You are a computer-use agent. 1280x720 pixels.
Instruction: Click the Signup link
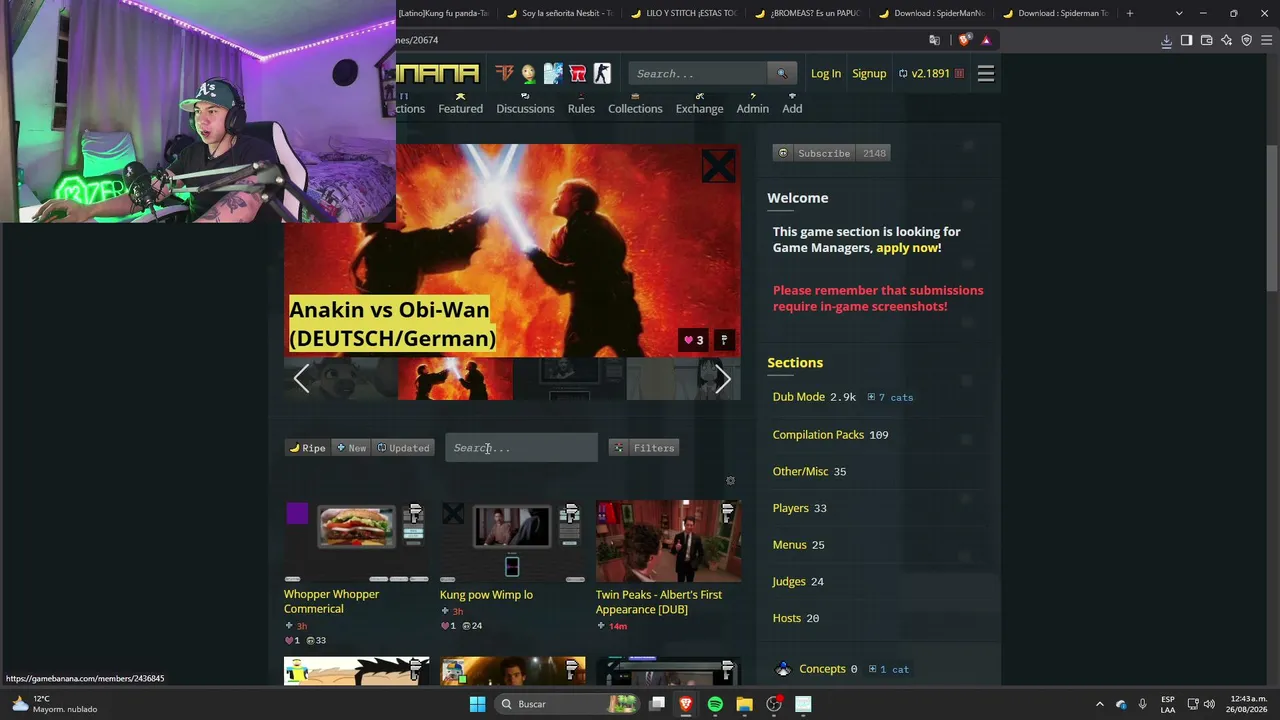click(x=869, y=73)
